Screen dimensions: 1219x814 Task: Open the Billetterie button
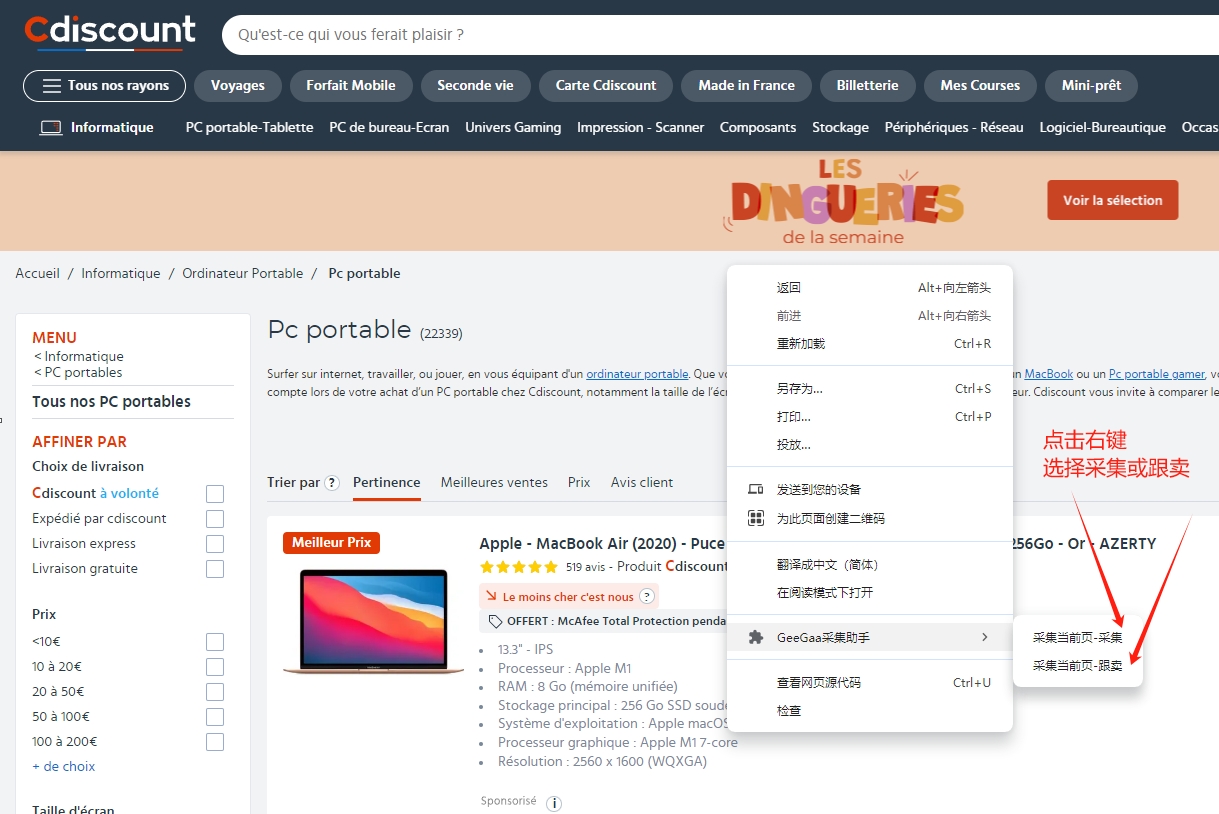pos(868,86)
